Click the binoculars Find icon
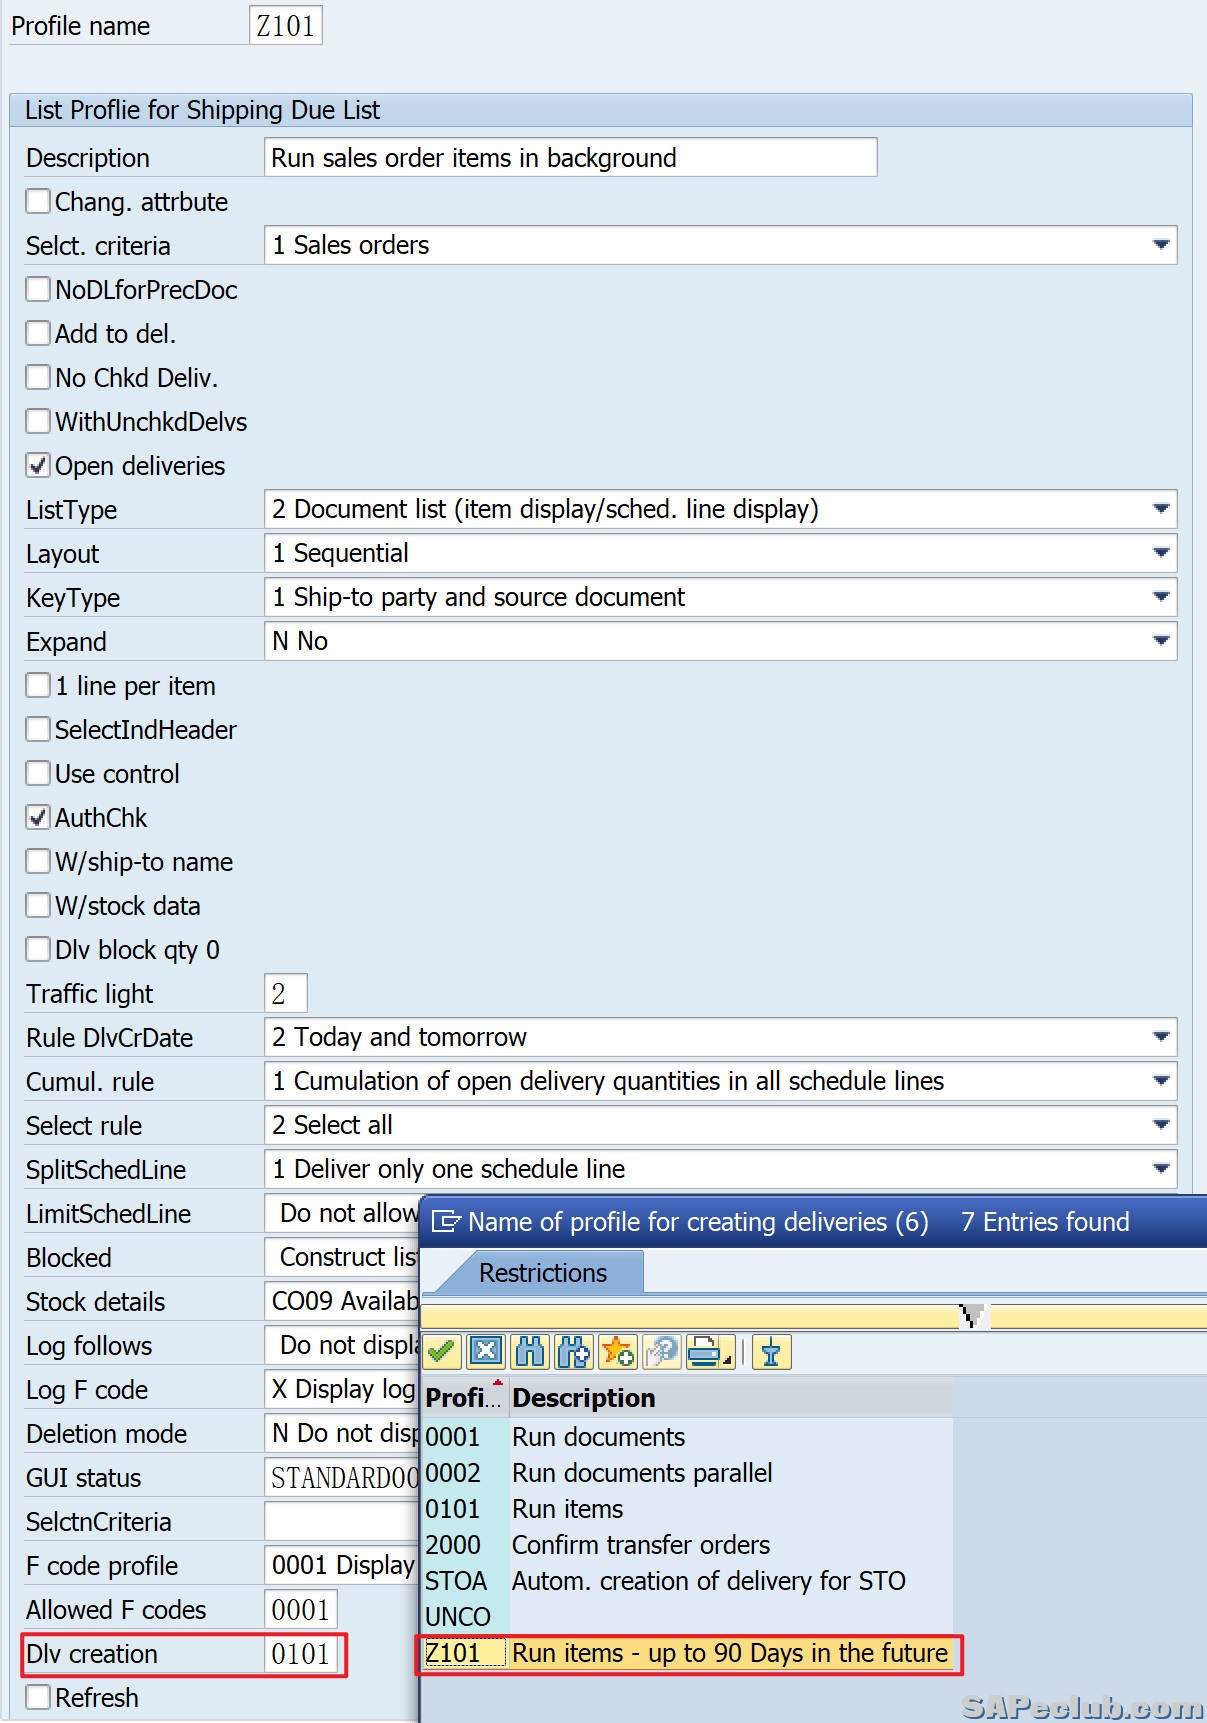1207x1723 pixels. [x=530, y=1352]
